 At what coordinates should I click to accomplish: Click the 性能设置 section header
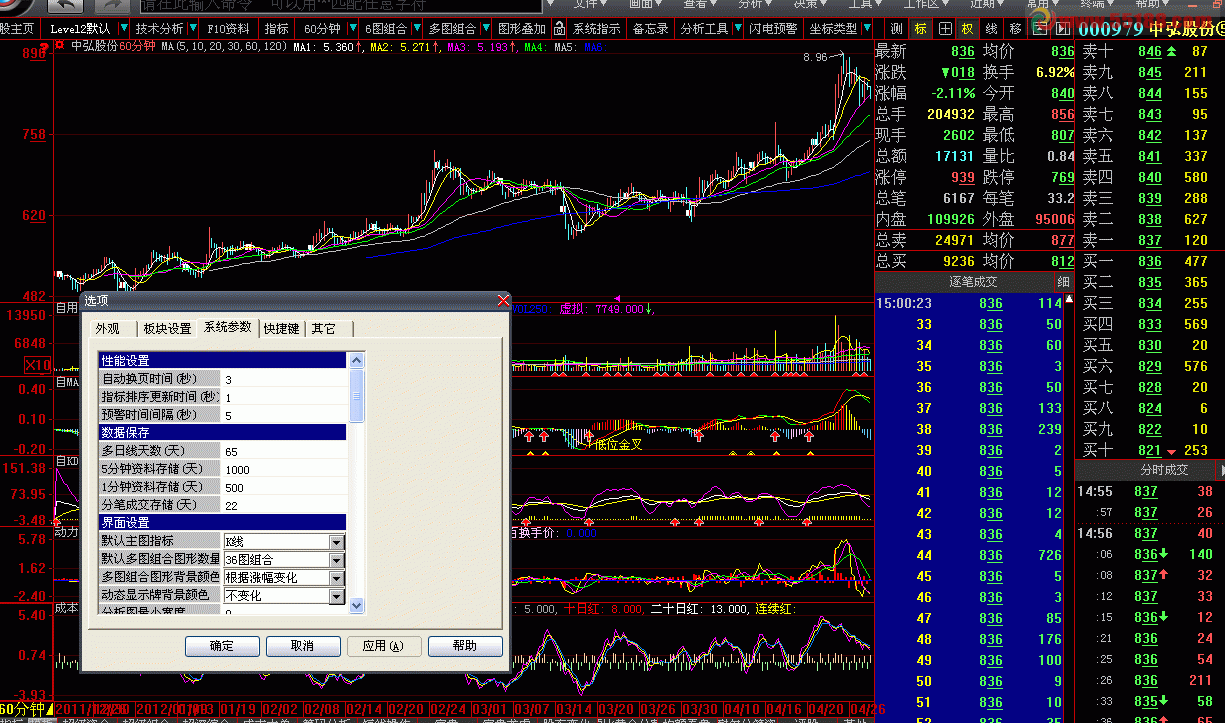click(222, 361)
